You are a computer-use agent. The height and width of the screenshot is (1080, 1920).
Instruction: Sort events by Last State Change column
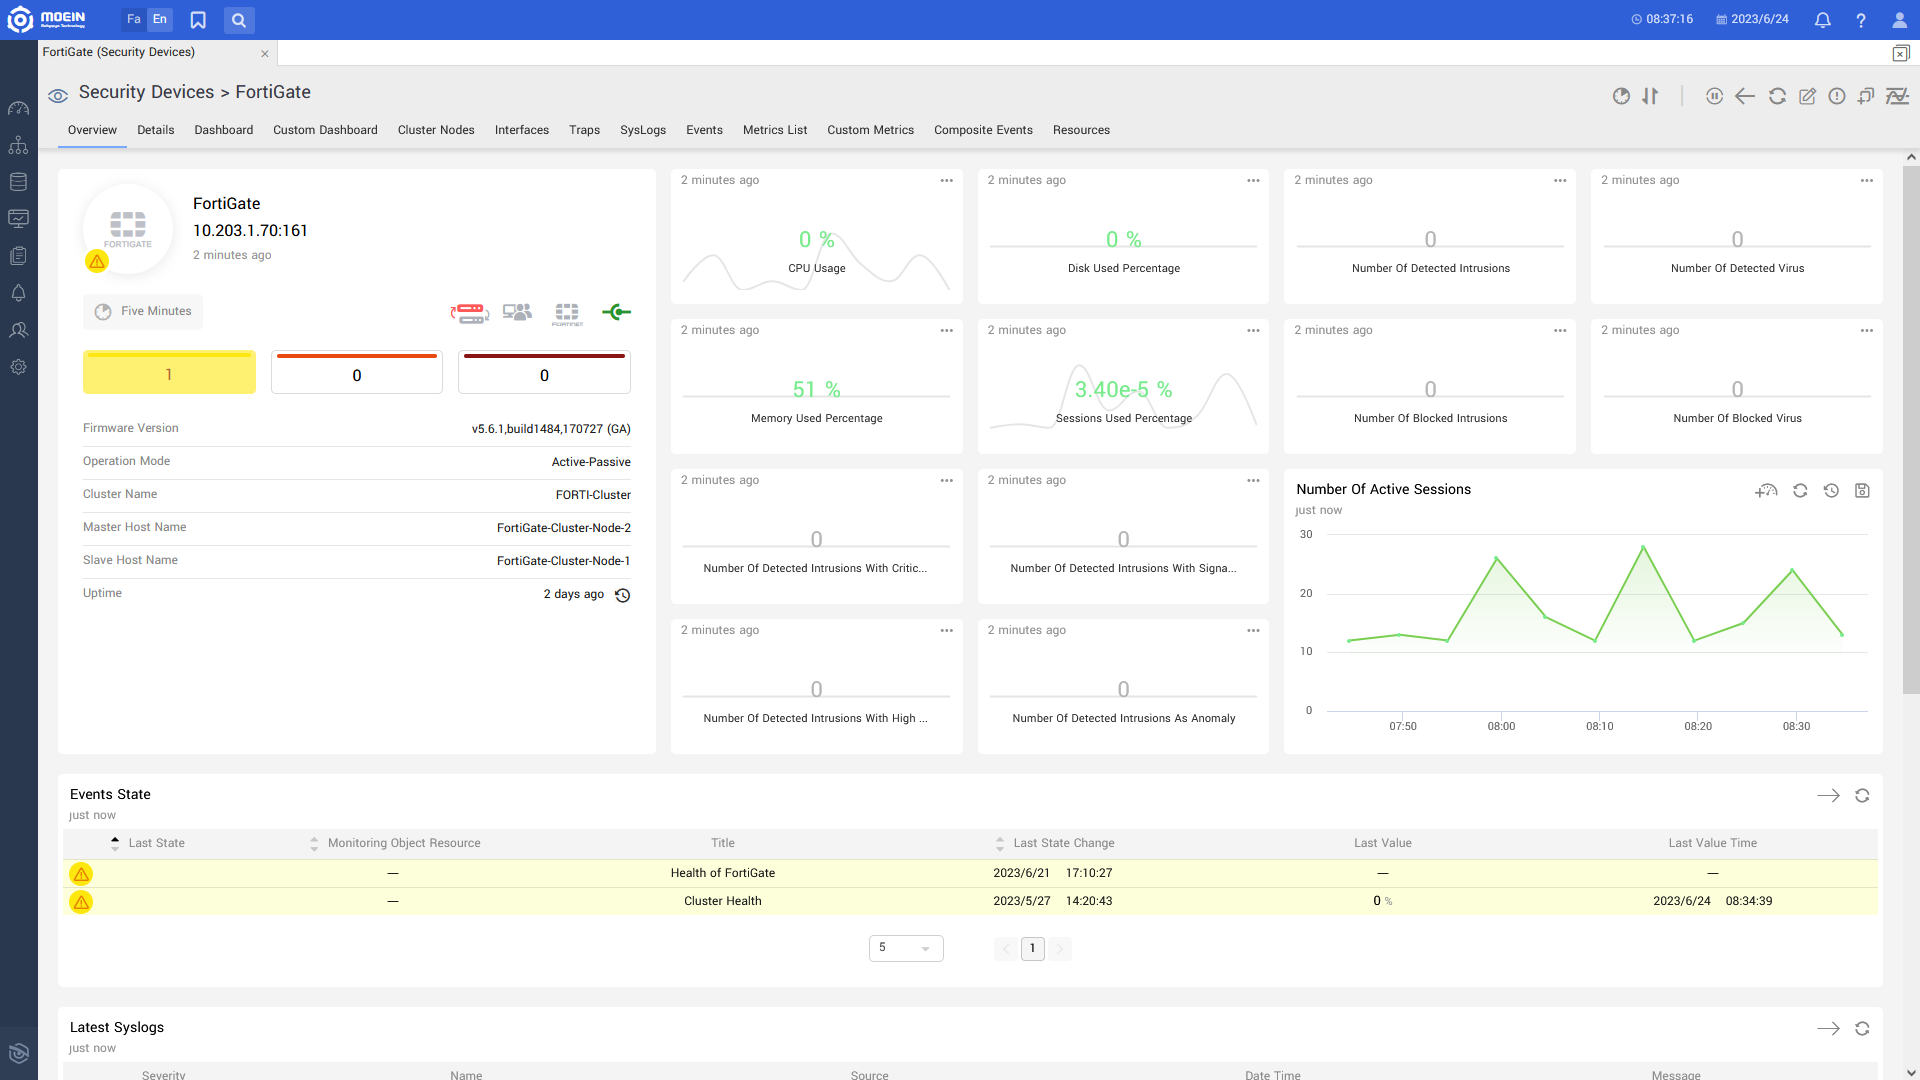(1000, 844)
